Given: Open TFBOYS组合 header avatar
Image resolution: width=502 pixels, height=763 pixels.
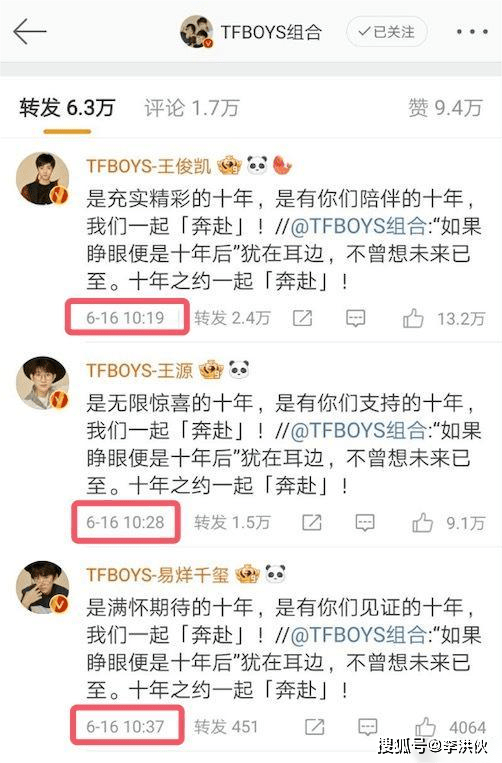Looking at the screenshot, I should click(x=197, y=32).
